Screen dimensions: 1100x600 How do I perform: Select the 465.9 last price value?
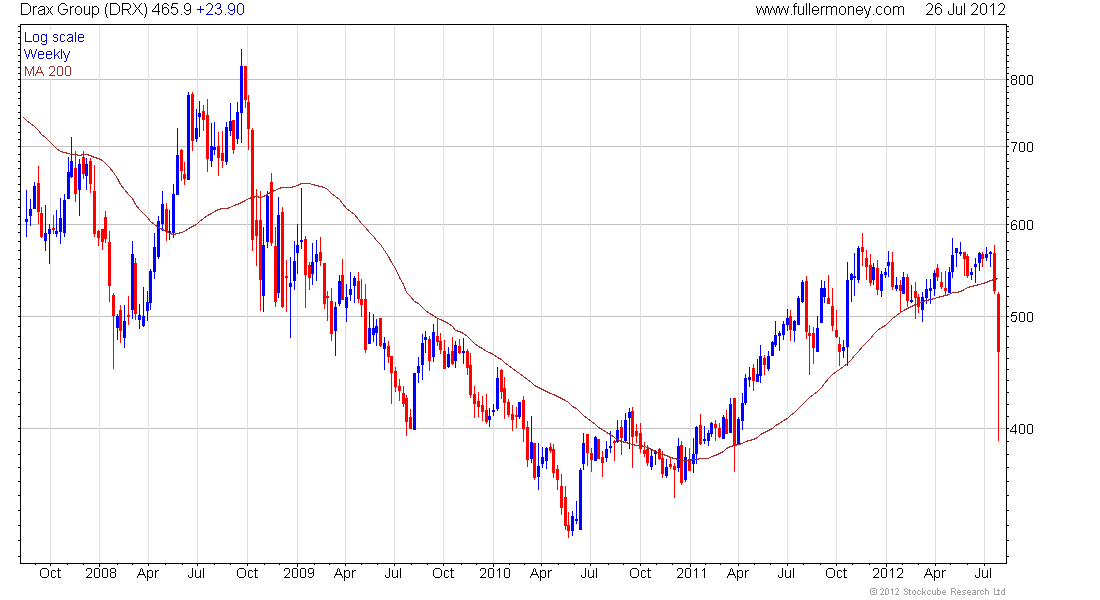171,10
